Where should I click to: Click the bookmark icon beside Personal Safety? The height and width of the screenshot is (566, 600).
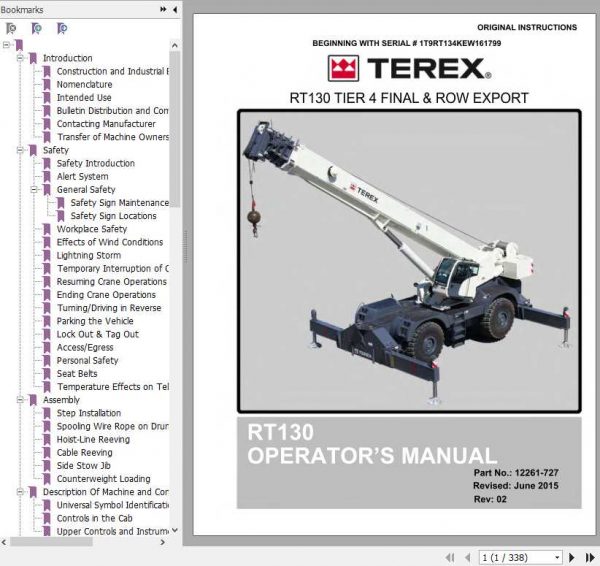tap(47, 361)
